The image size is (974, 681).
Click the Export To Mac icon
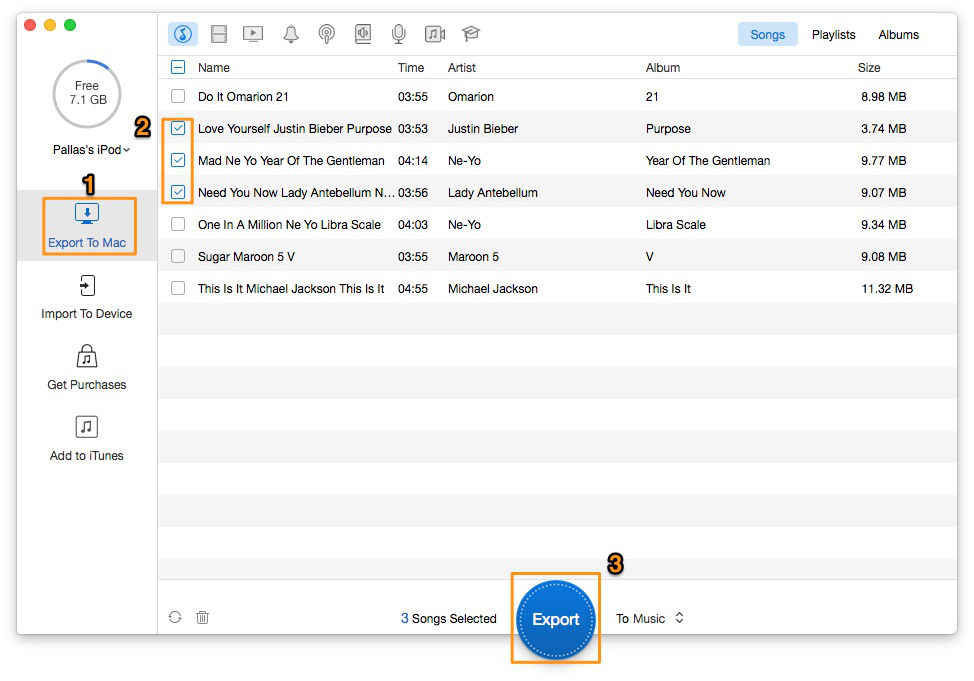(x=87, y=214)
